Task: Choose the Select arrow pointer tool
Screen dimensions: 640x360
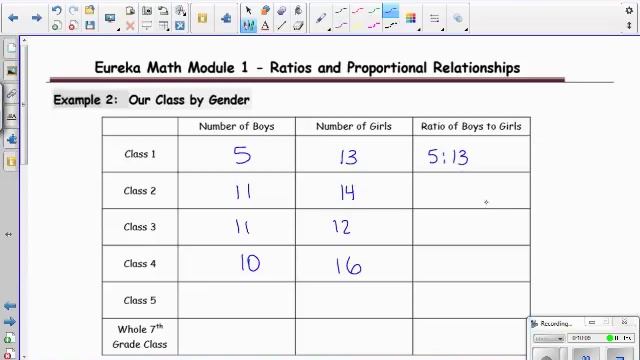Action: pos(248,10)
